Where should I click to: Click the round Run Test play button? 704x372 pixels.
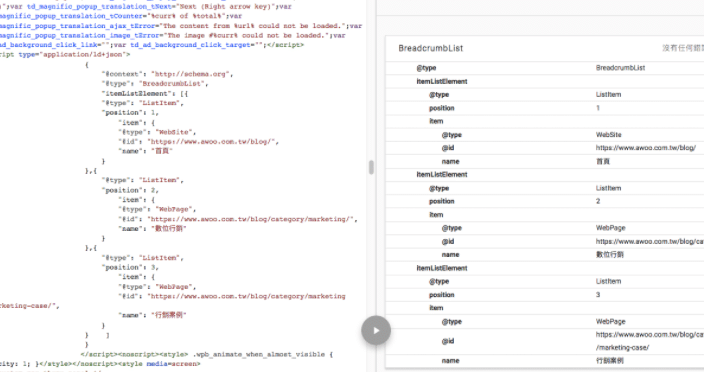coord(376,330)
